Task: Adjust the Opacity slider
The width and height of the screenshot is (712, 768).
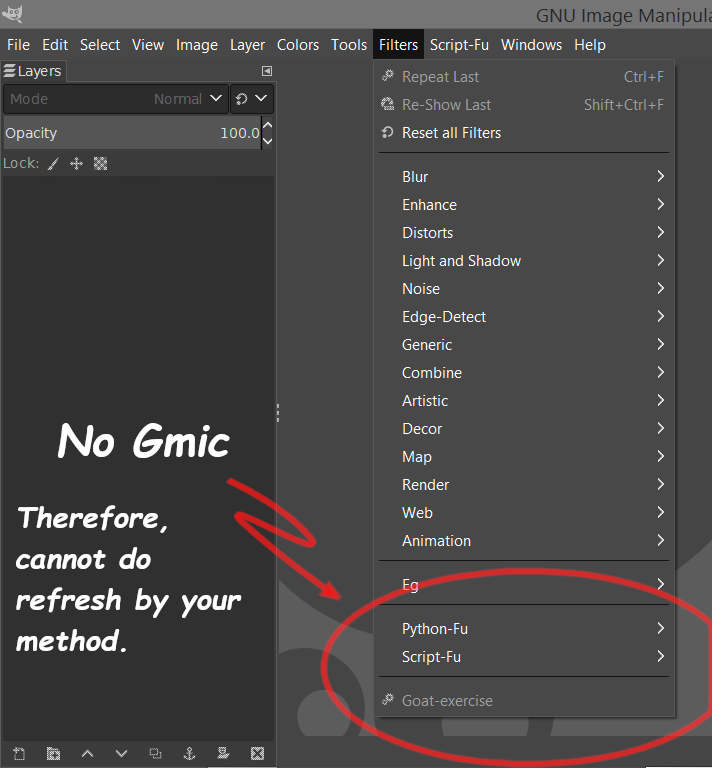Action: [x=132, y=133]
